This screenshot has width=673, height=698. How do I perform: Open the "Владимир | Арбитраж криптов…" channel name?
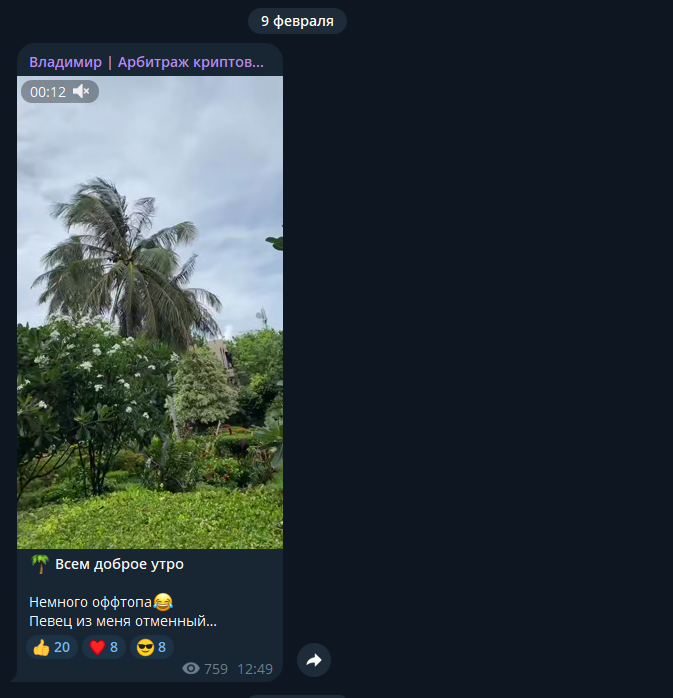(x=146, y=62)
